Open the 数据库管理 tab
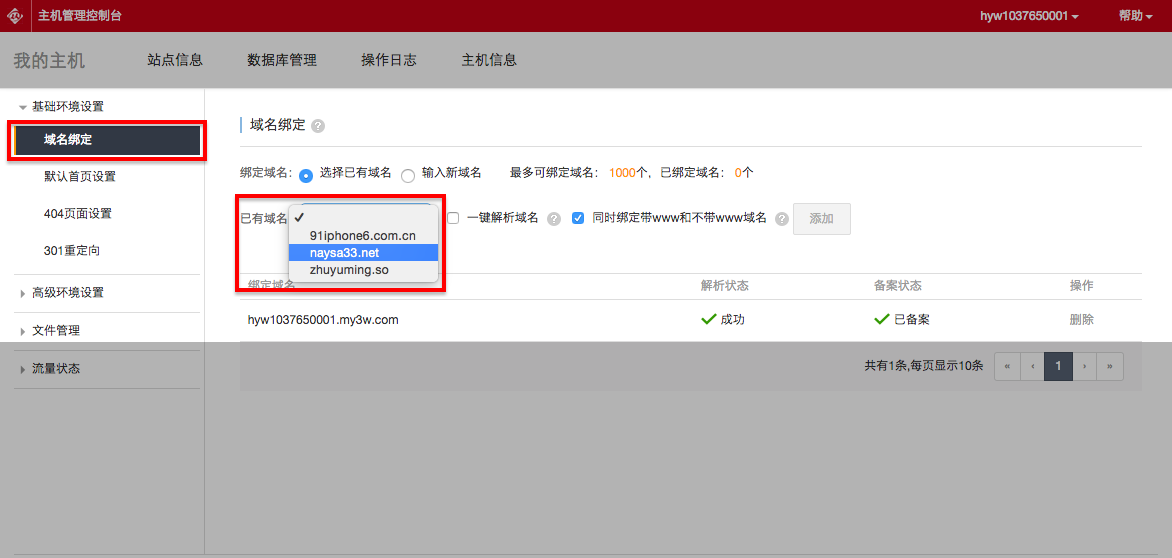Viewport: 1172px width, 558px height. click(282, 60)
